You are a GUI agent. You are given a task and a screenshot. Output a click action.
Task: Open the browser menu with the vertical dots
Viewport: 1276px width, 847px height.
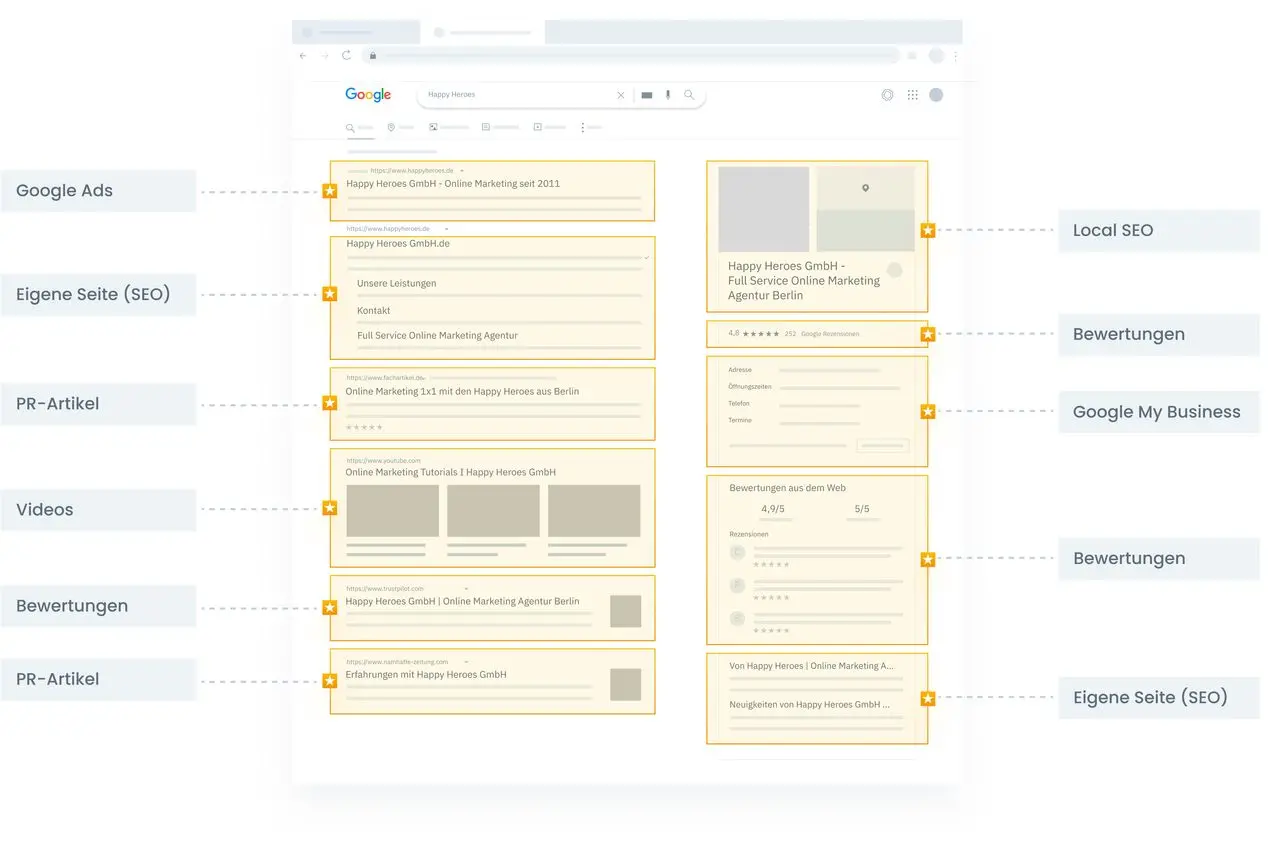956,56
